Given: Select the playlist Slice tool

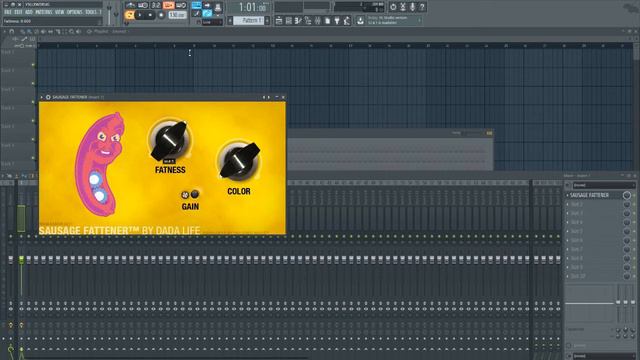Looking at the screenshot, I should pyautogui.click(x=58, y=31).
